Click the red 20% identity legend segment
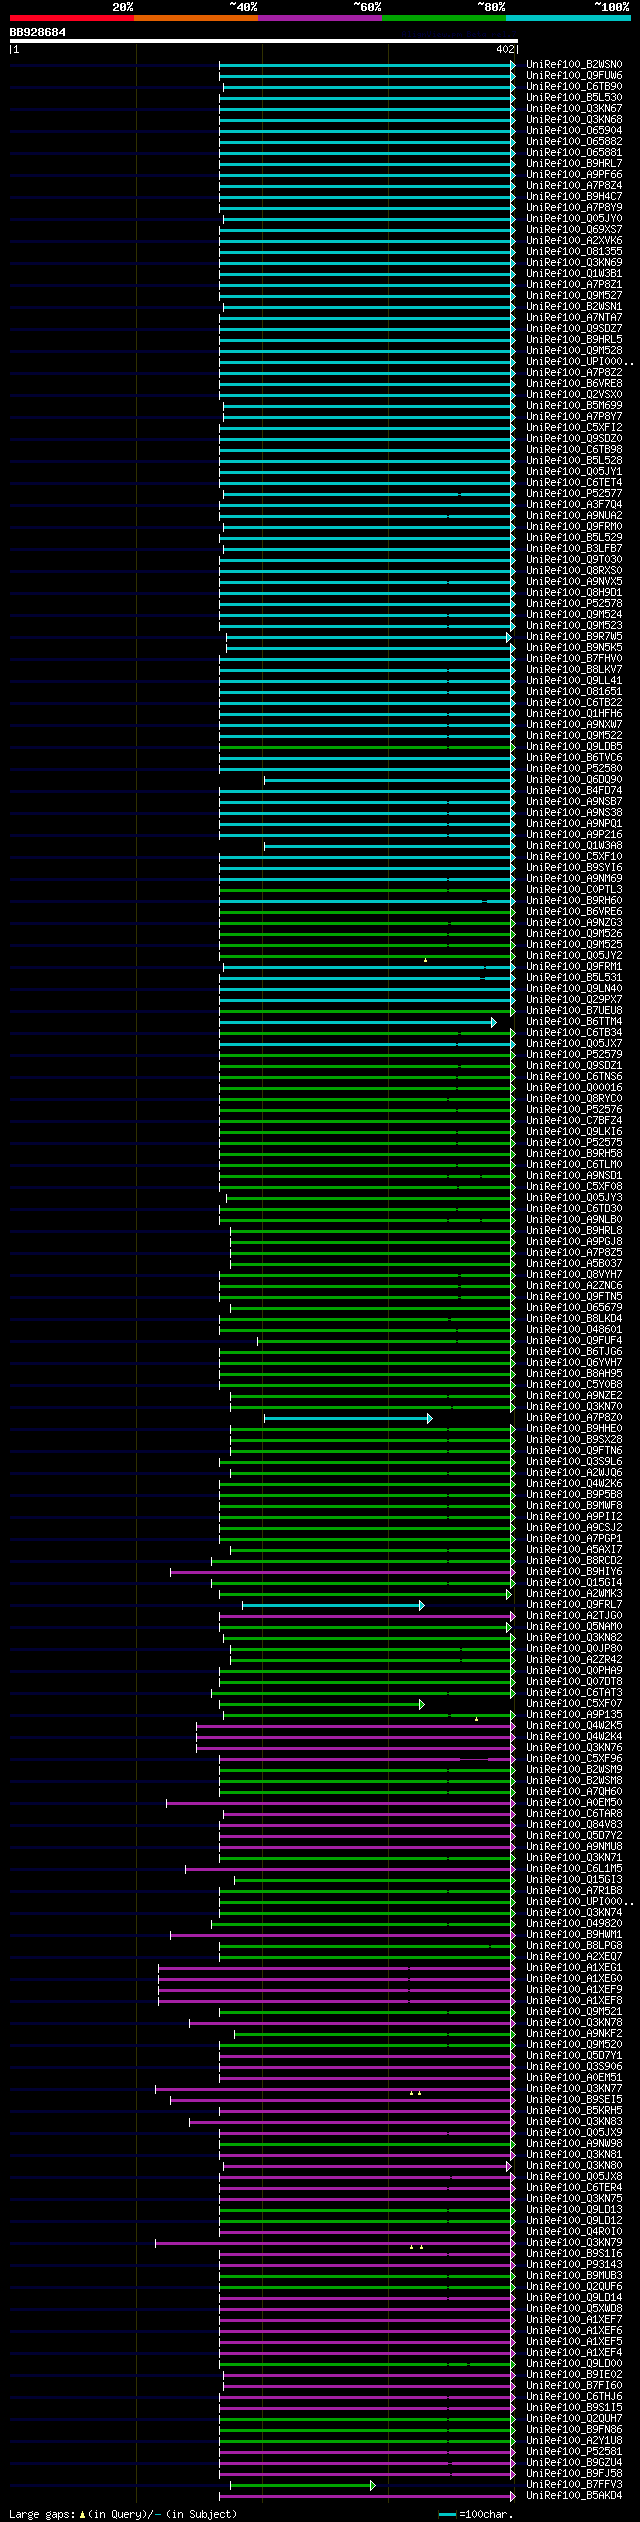Viewport: 640px width, 2522px height. tap(71, 18)
